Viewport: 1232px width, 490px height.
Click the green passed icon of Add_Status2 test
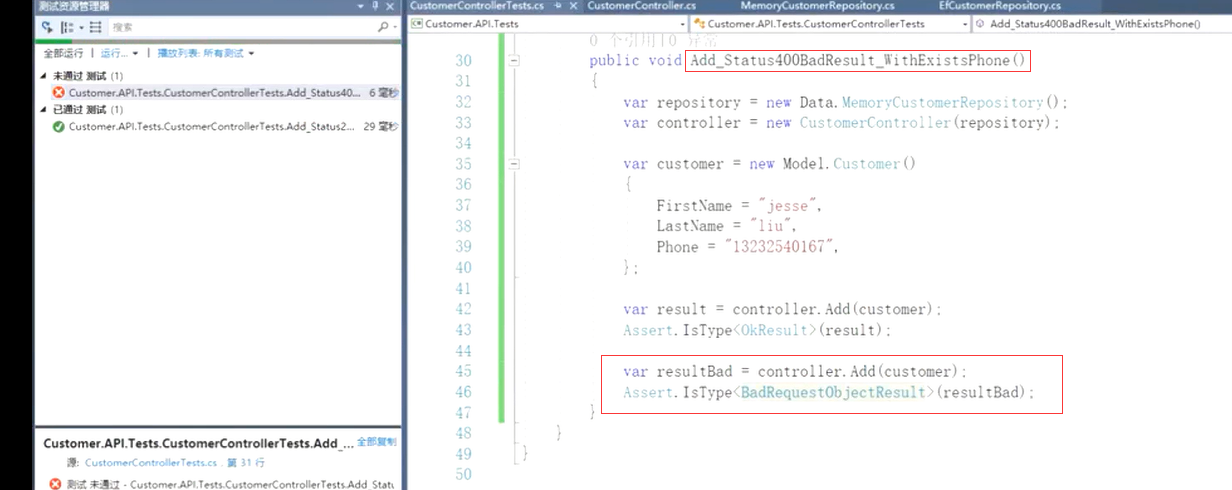tap(59, 127)
